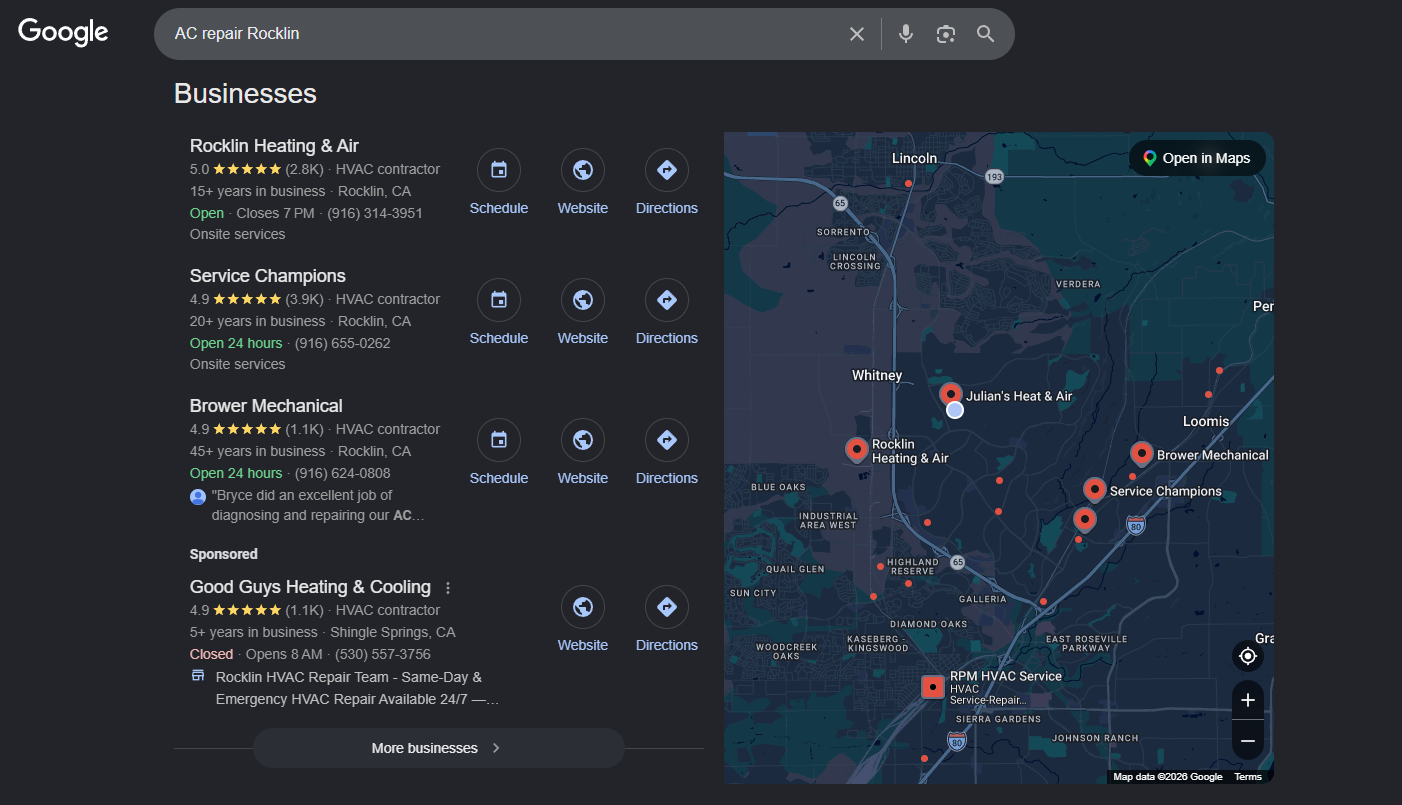Get Directions to Good Guys Heating & Cooling
The width and height of the screenshot is (1402, 805).
point(667,607)
